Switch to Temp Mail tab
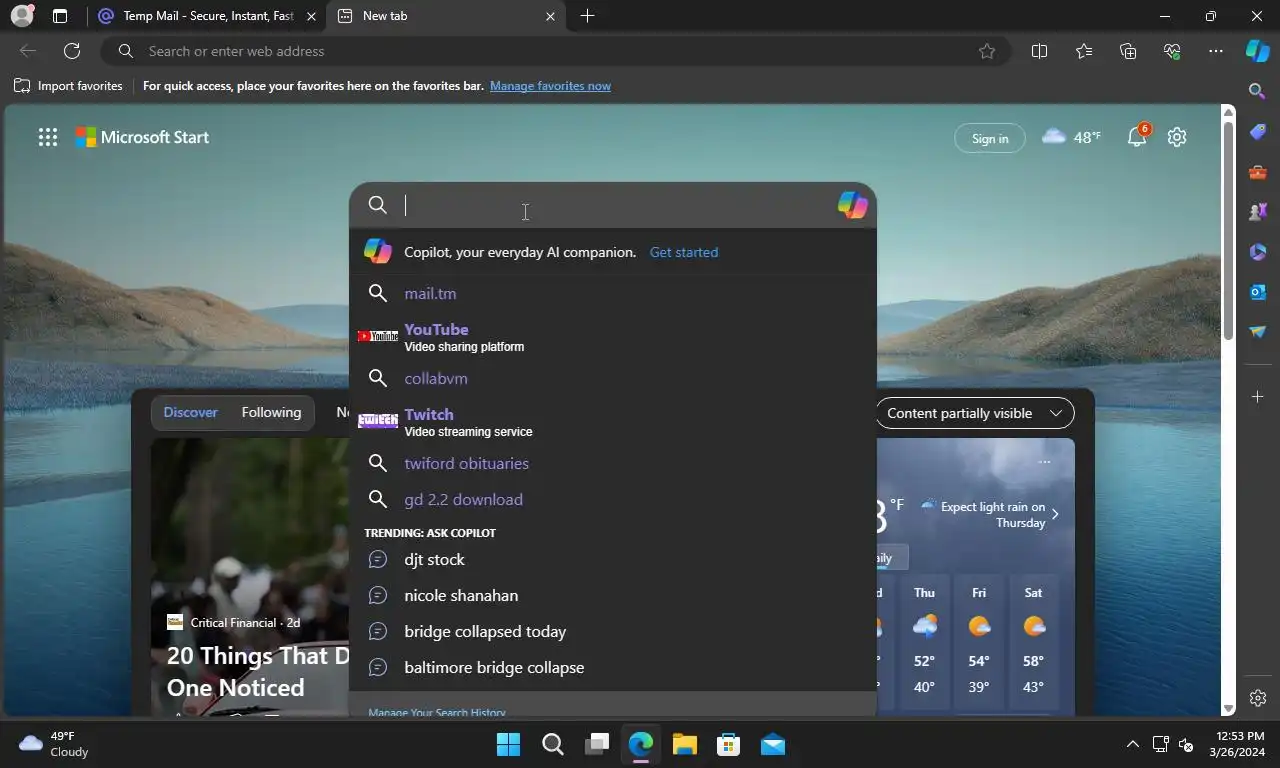 tap(208, 16)
